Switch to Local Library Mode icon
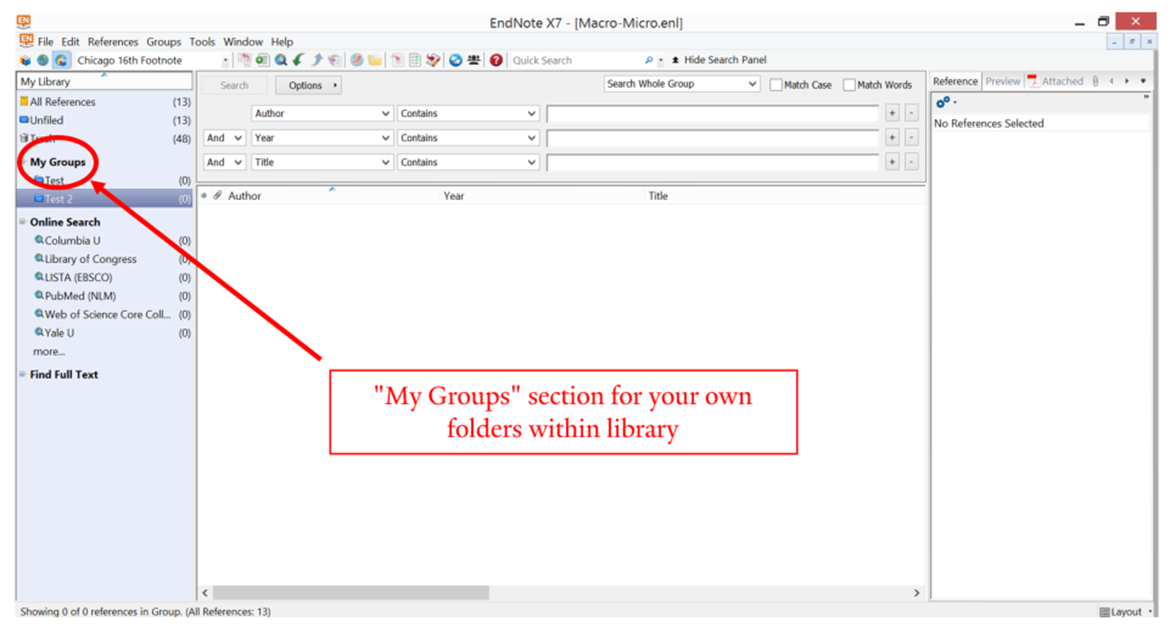Screen dimensions: 1170x627 coord(25,60)
